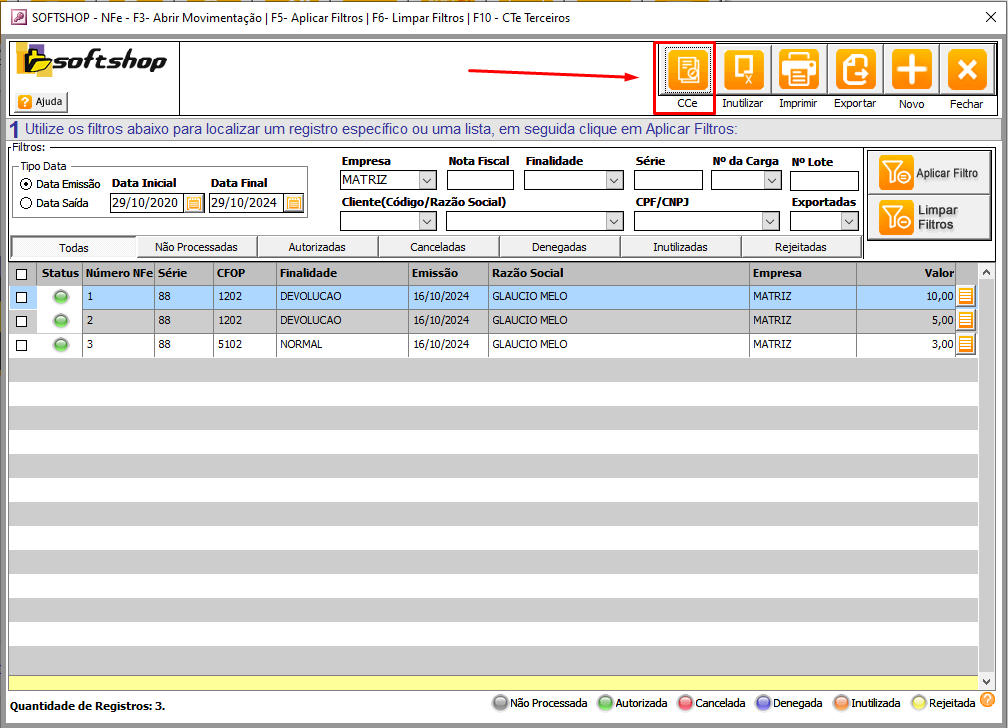Toggle the select-all checkbox in header
1008x728 pixels.
[22, 273]
